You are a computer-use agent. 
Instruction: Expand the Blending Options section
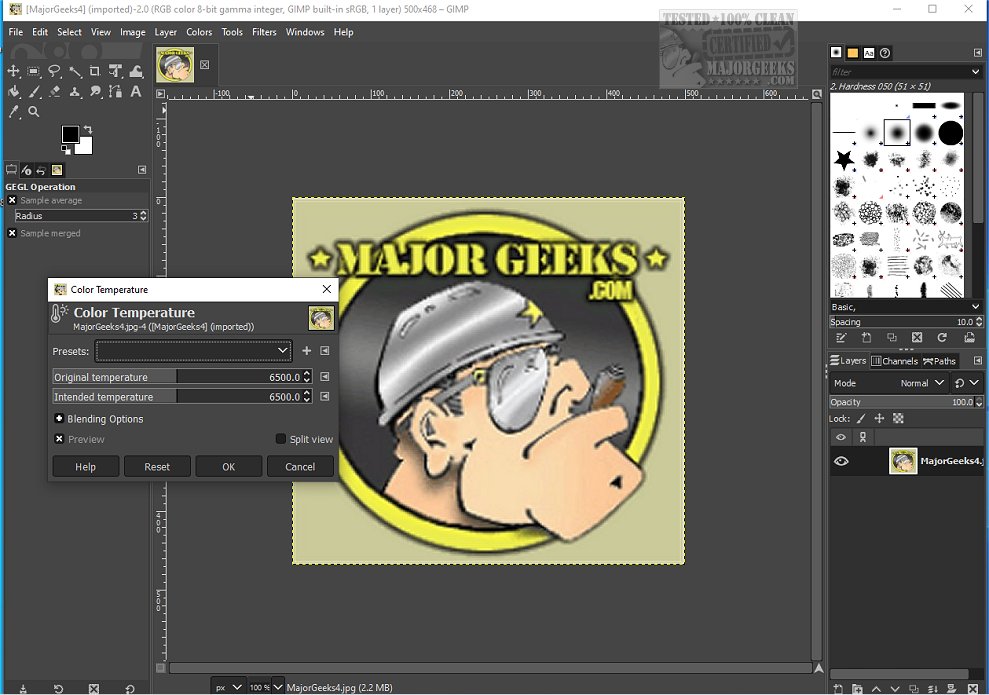click(x=59, y=419)
